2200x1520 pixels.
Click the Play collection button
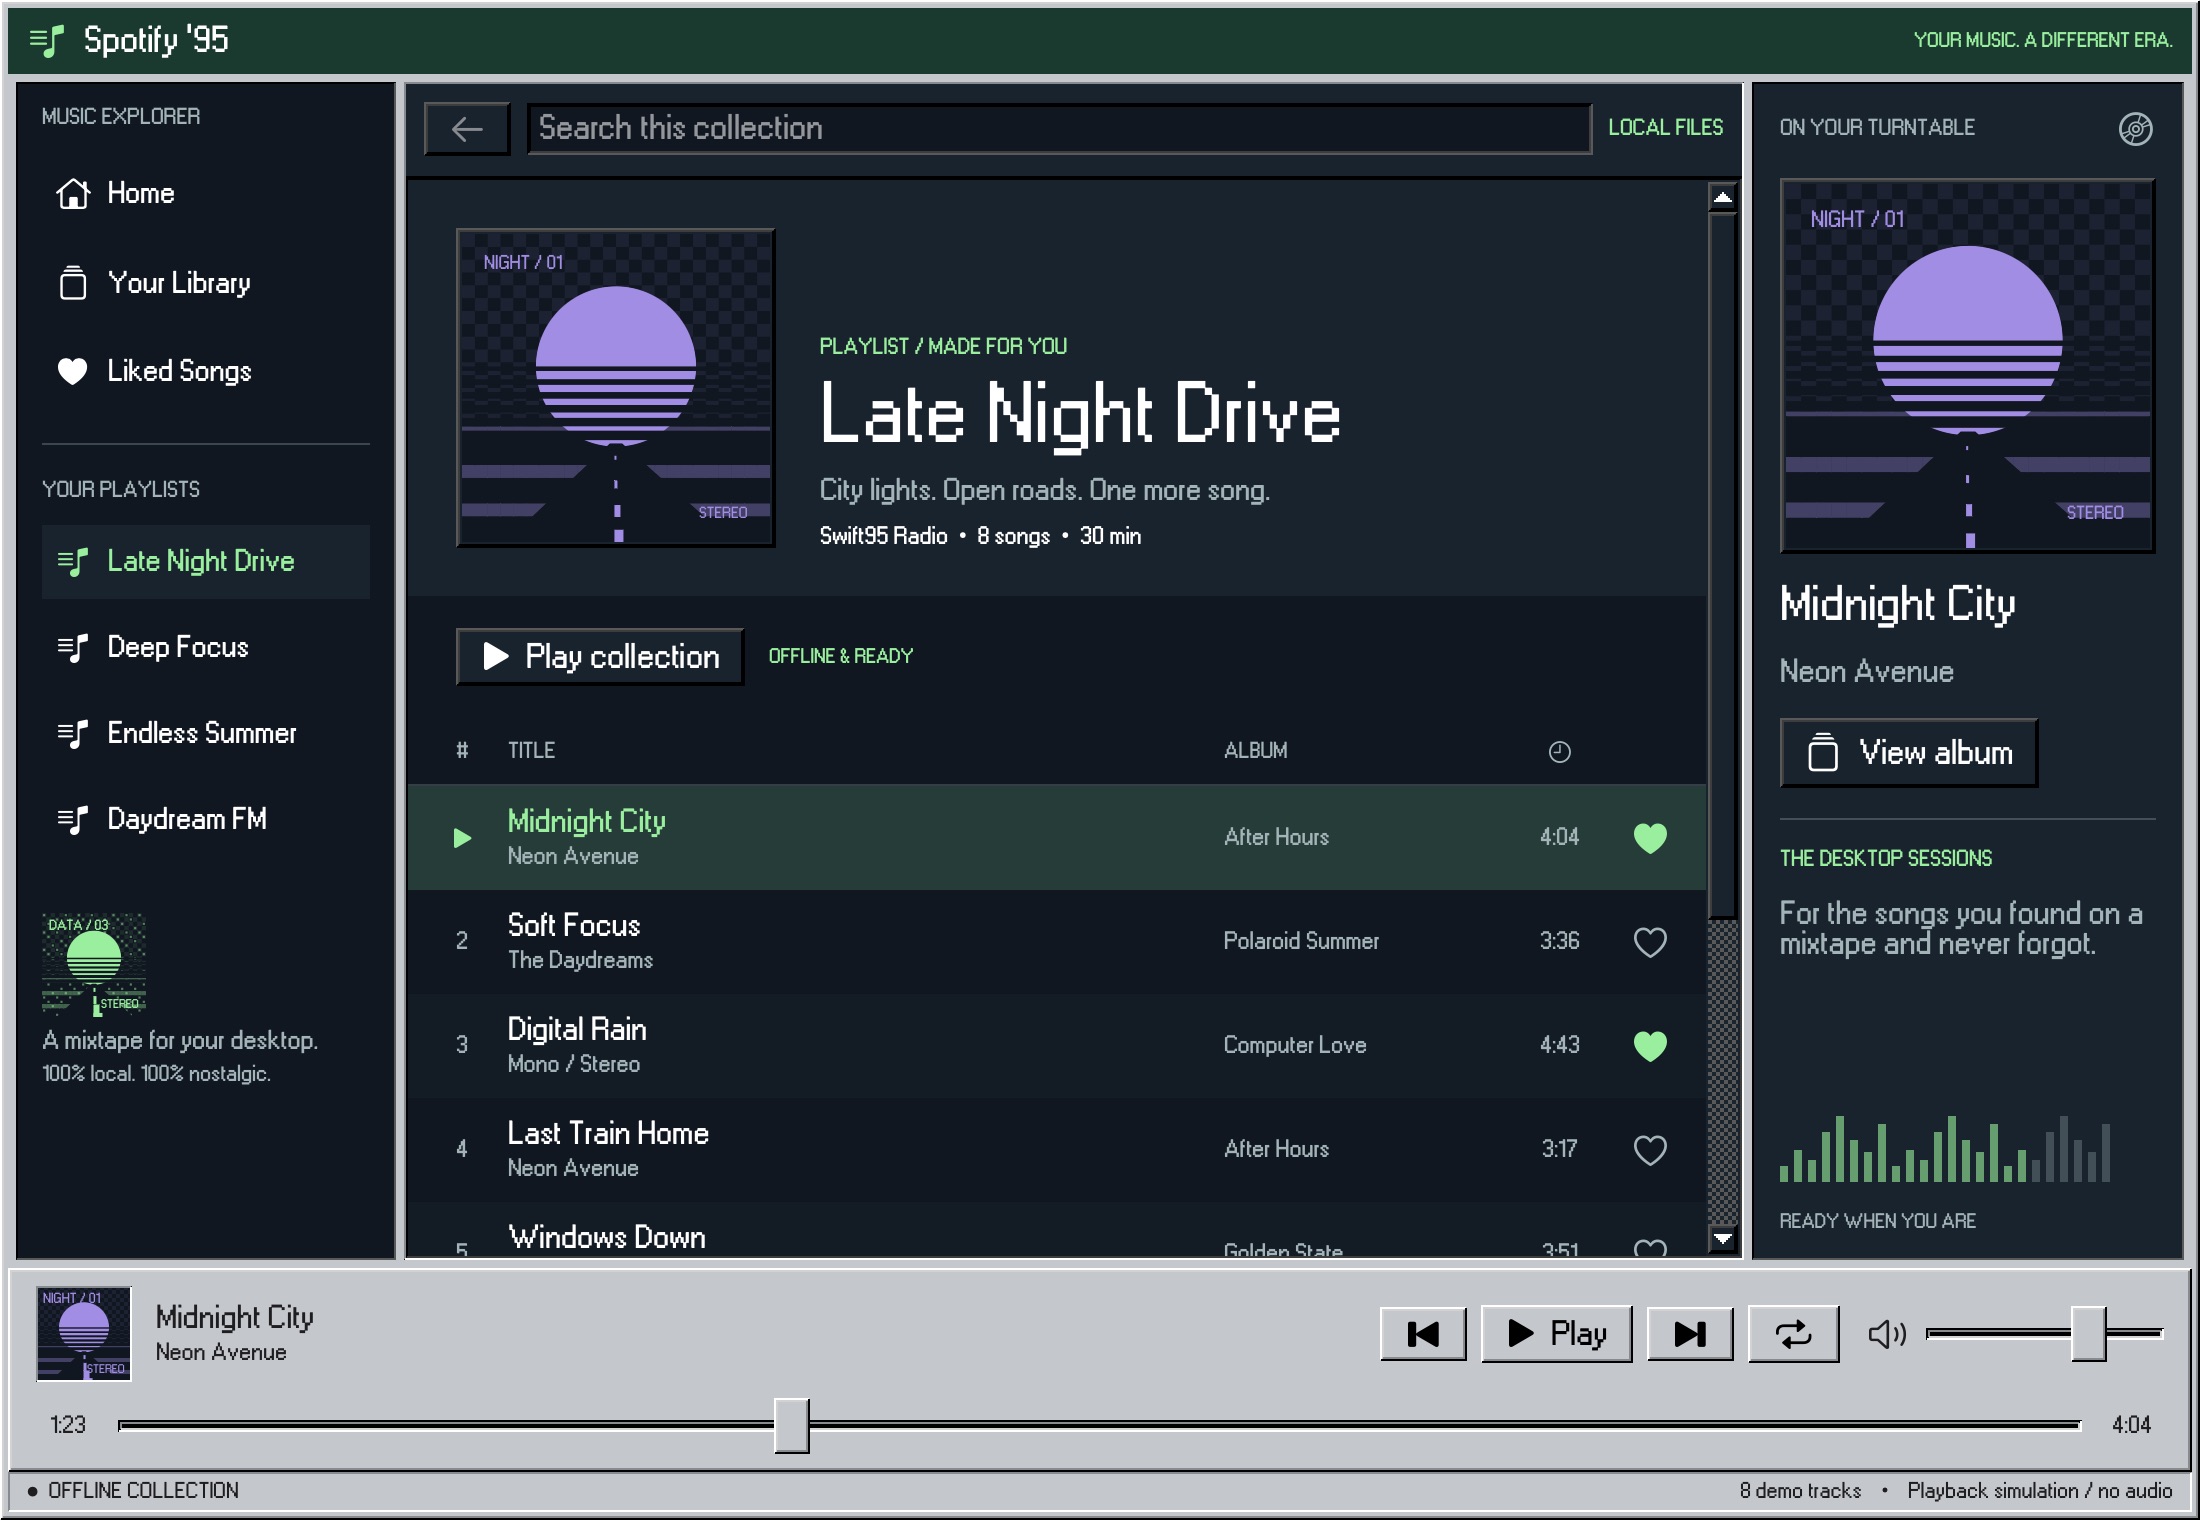click(x=600, y=657)
